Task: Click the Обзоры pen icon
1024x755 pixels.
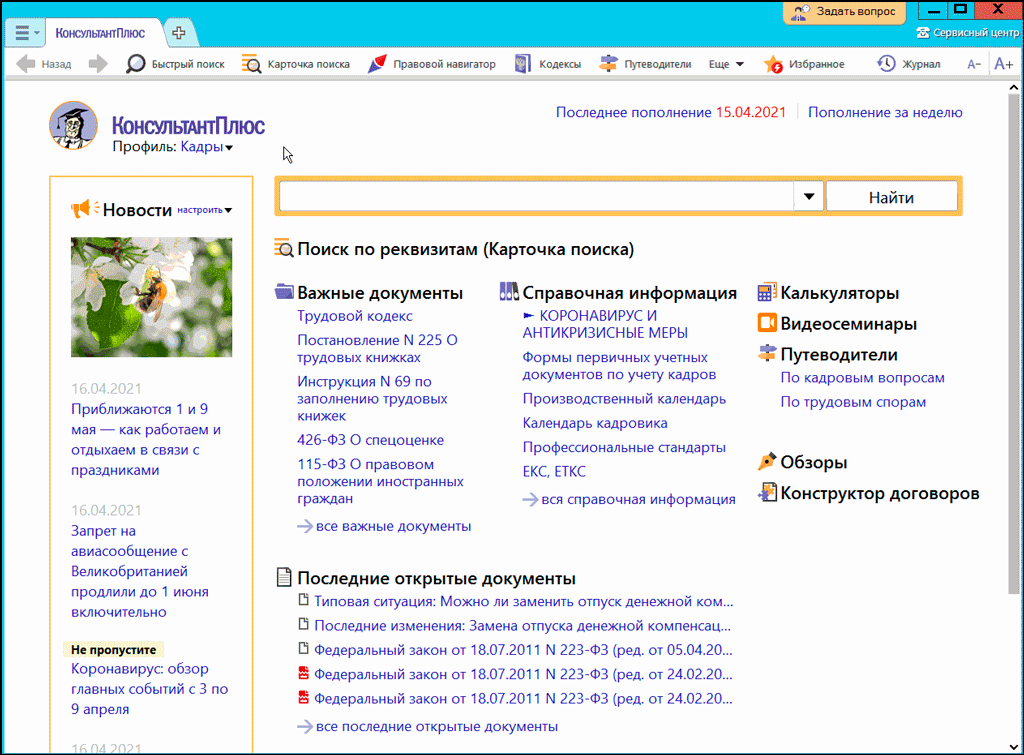Action: click(767, 462)
